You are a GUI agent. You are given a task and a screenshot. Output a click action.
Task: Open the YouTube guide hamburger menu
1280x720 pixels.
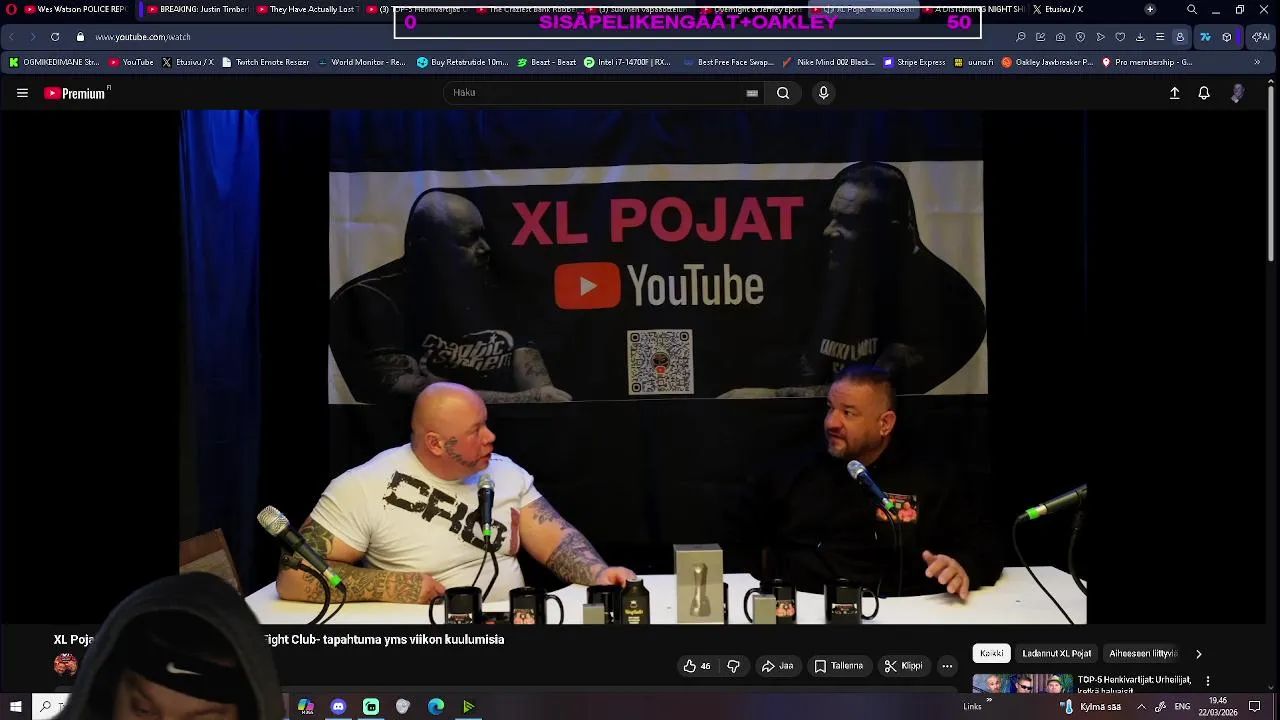tap(22, 93)
